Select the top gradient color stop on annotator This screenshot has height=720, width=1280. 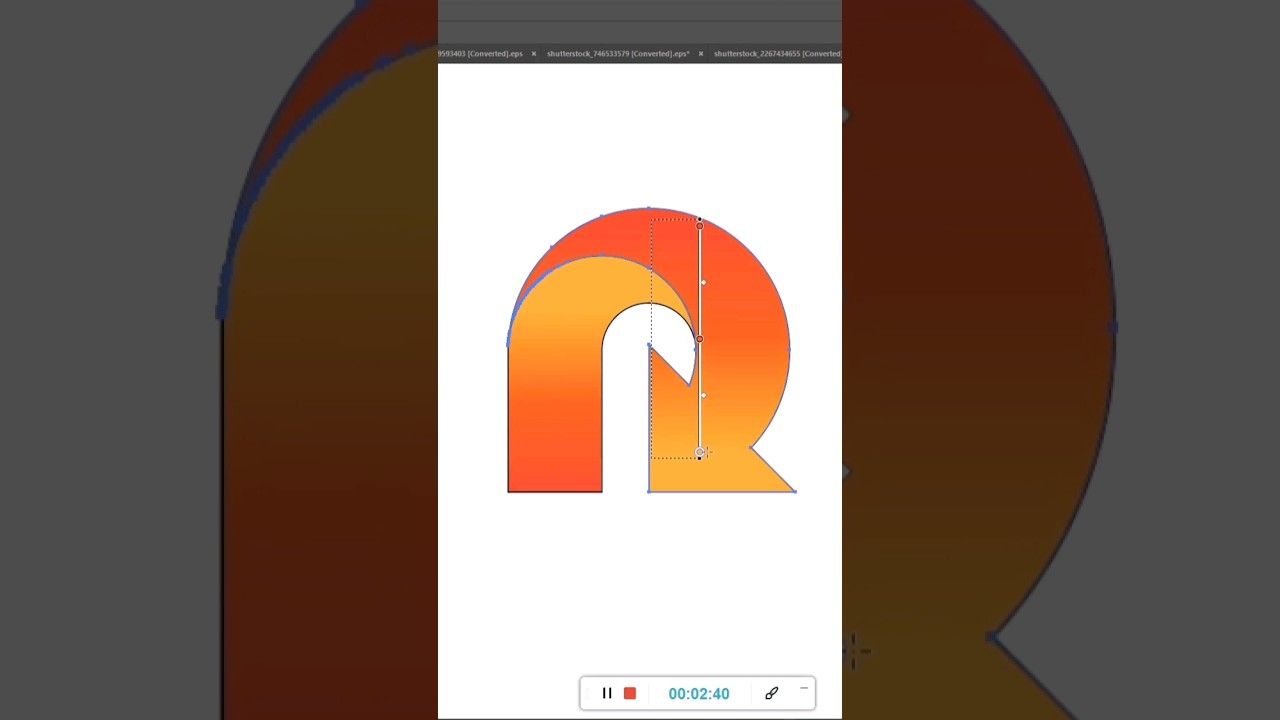pyautogui.click(x=699, y=226)
